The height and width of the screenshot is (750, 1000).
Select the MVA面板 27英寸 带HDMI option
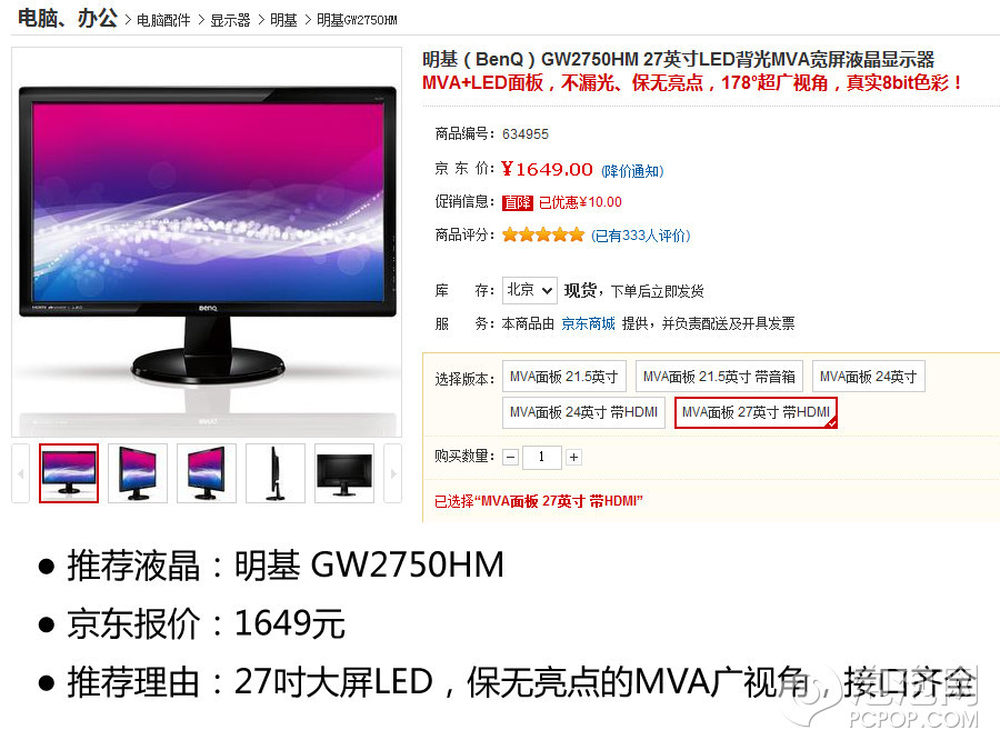(756, 413)
